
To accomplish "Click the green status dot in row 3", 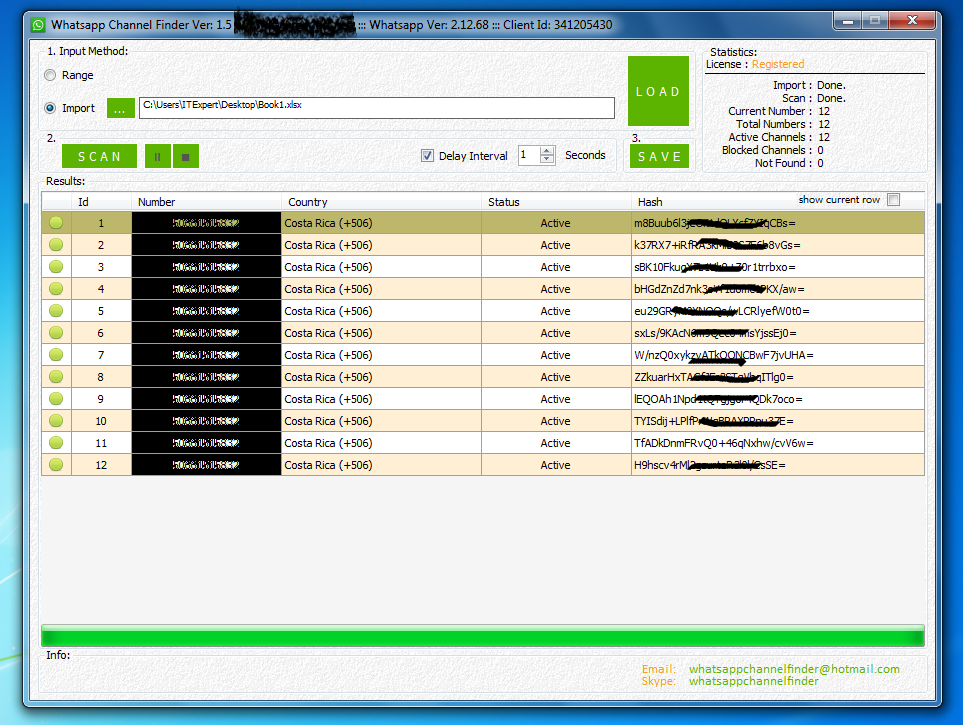I will pyautogui.click(x=56, y=267).
